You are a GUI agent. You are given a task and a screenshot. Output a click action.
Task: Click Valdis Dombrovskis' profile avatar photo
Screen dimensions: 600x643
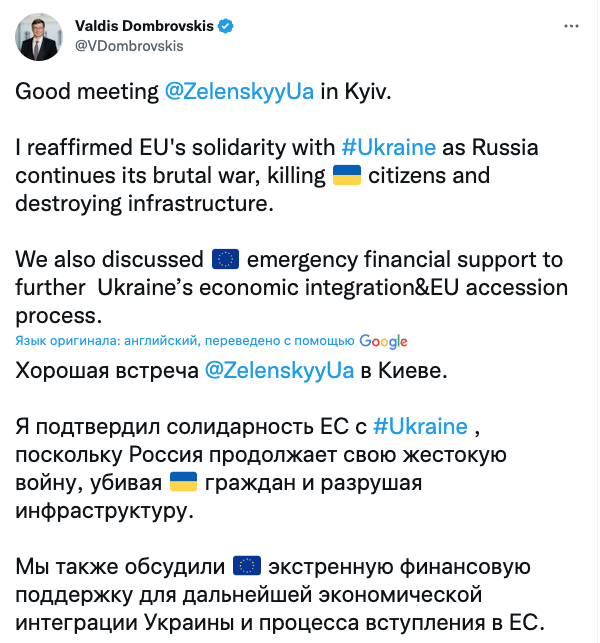click(39, 36)
